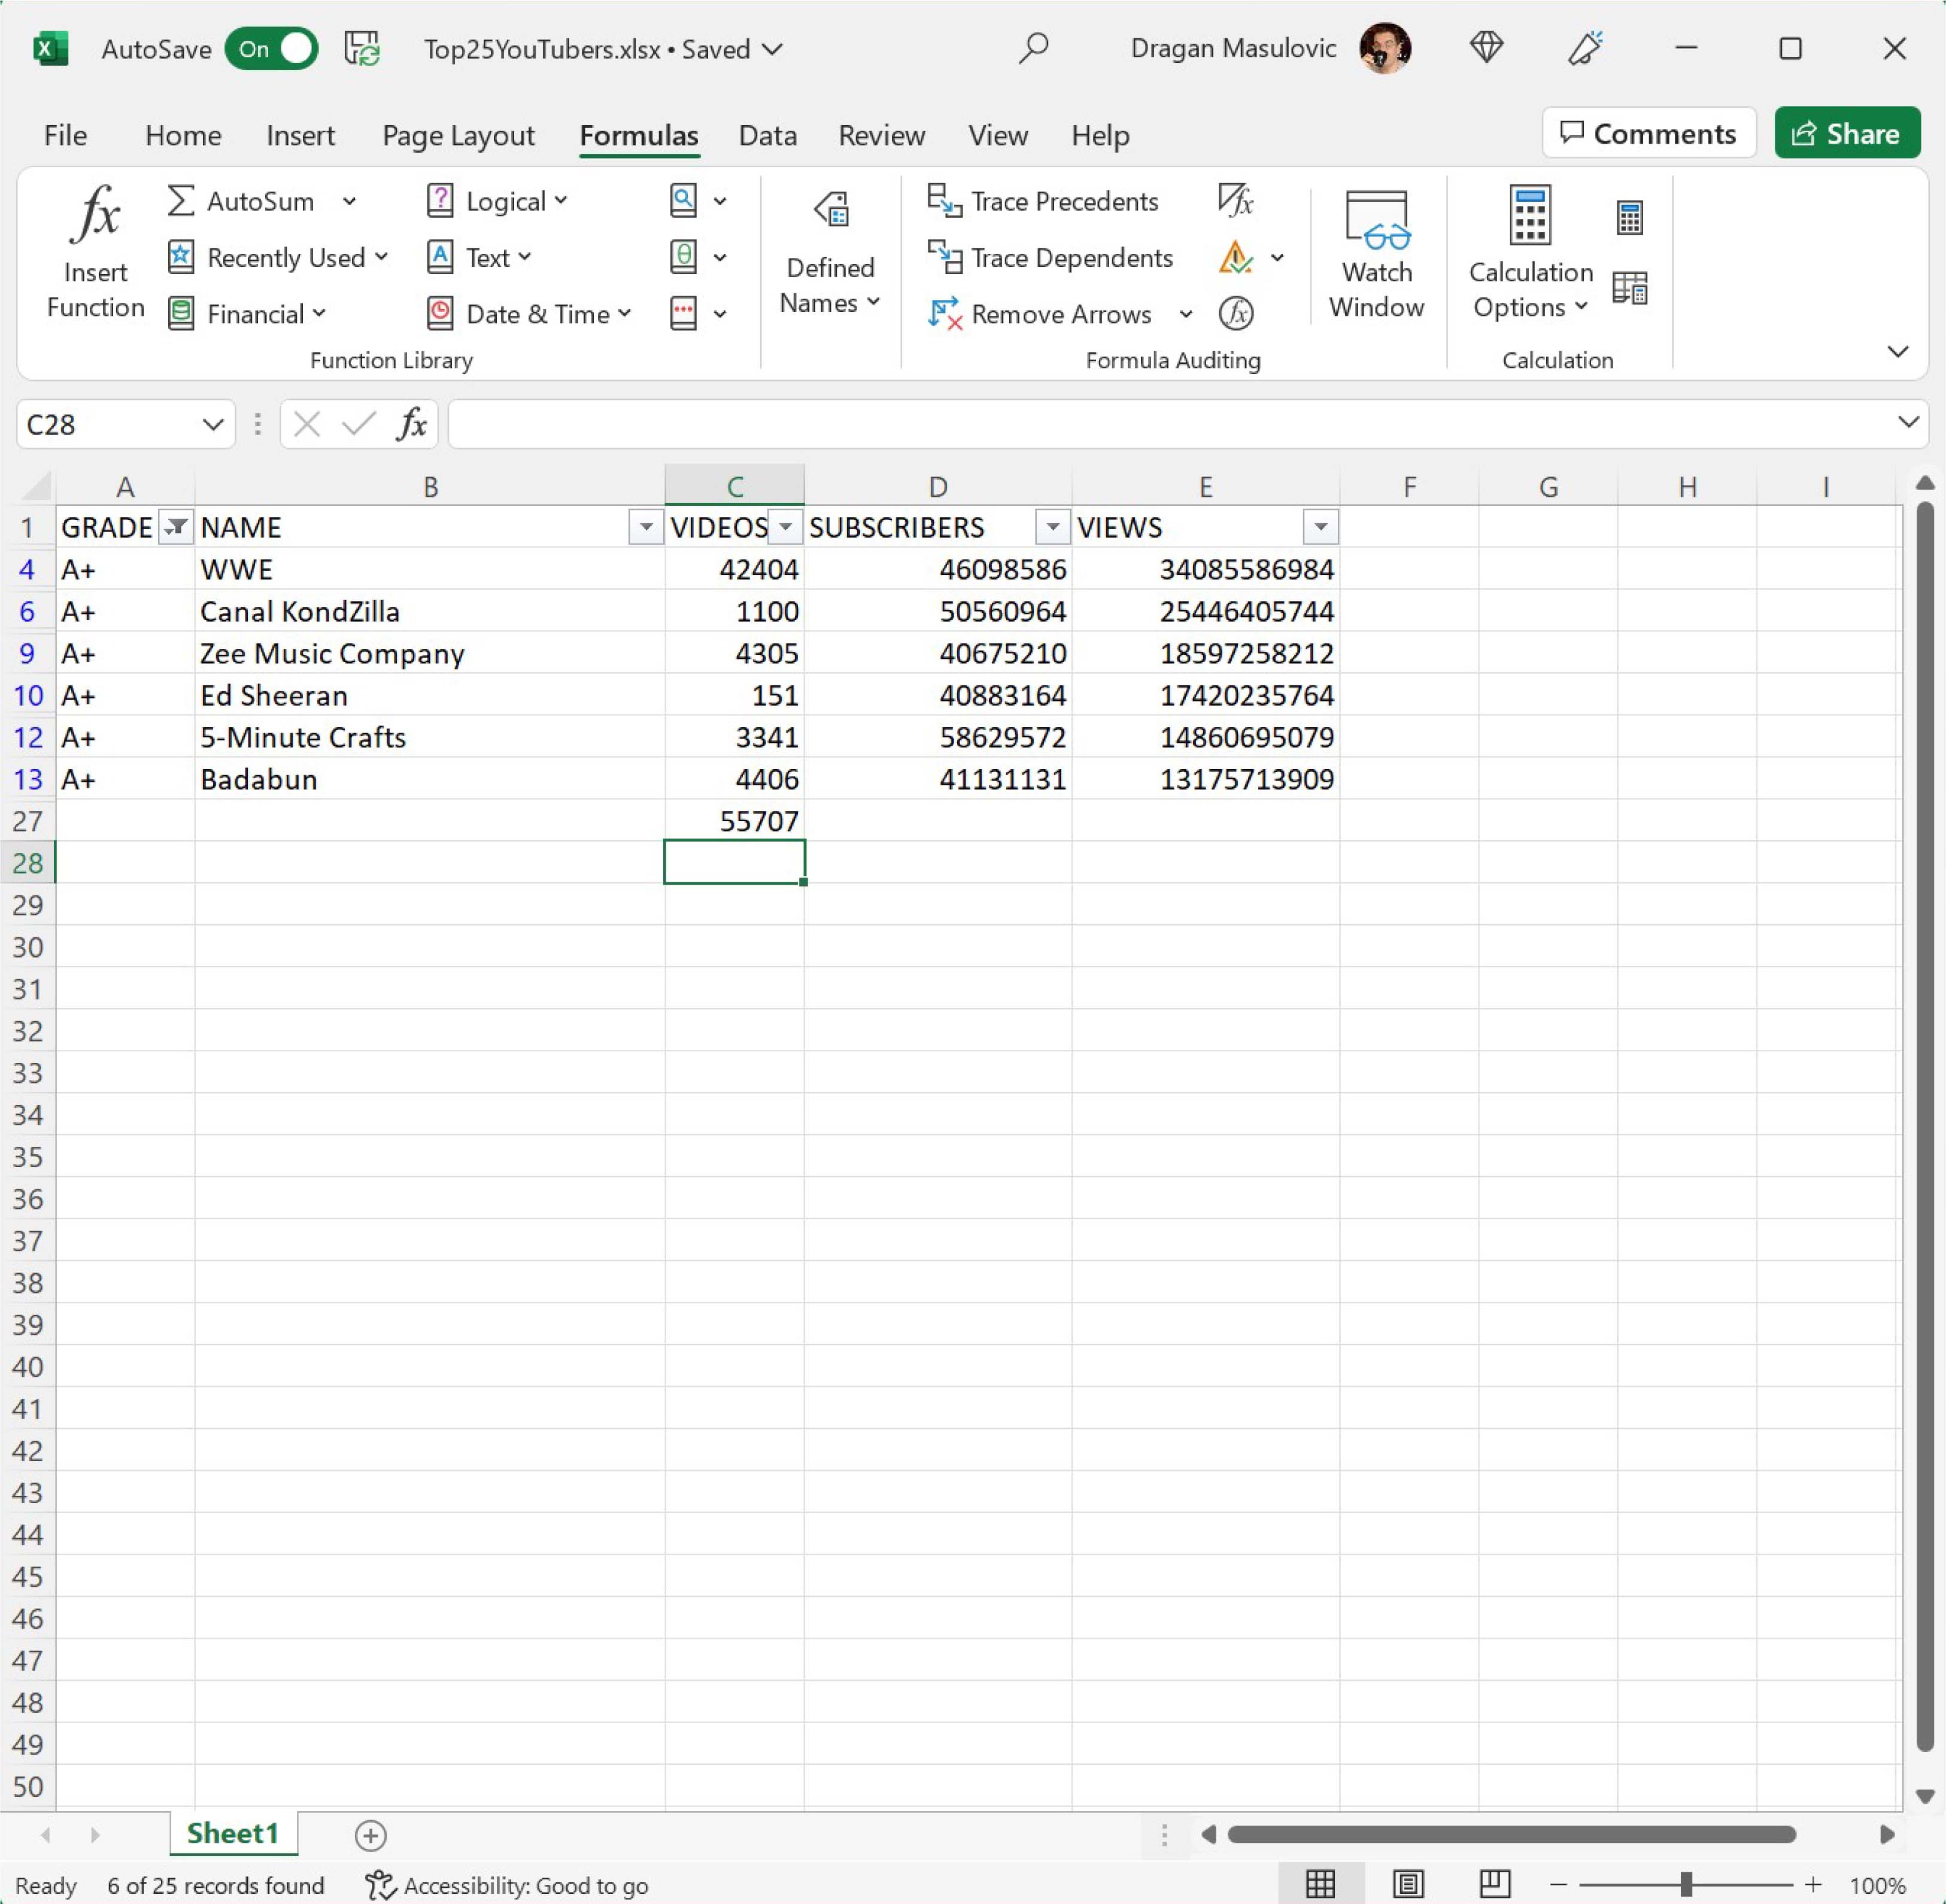The width and height of the screenshot is (1946, 1904).
Task: Click the Show Formulas icon
Action: pyautogui.click(x=1235, y=201)
